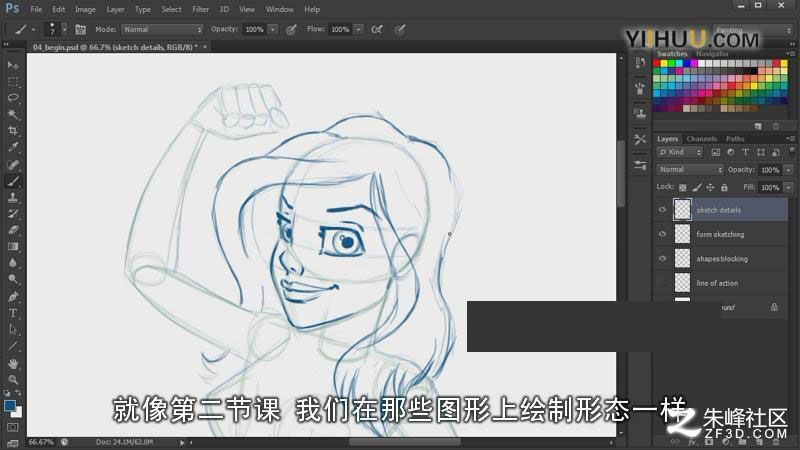Switch to the Paths tab
The width and height of the screenshot is (800, 450).
[x=735, y=139]
